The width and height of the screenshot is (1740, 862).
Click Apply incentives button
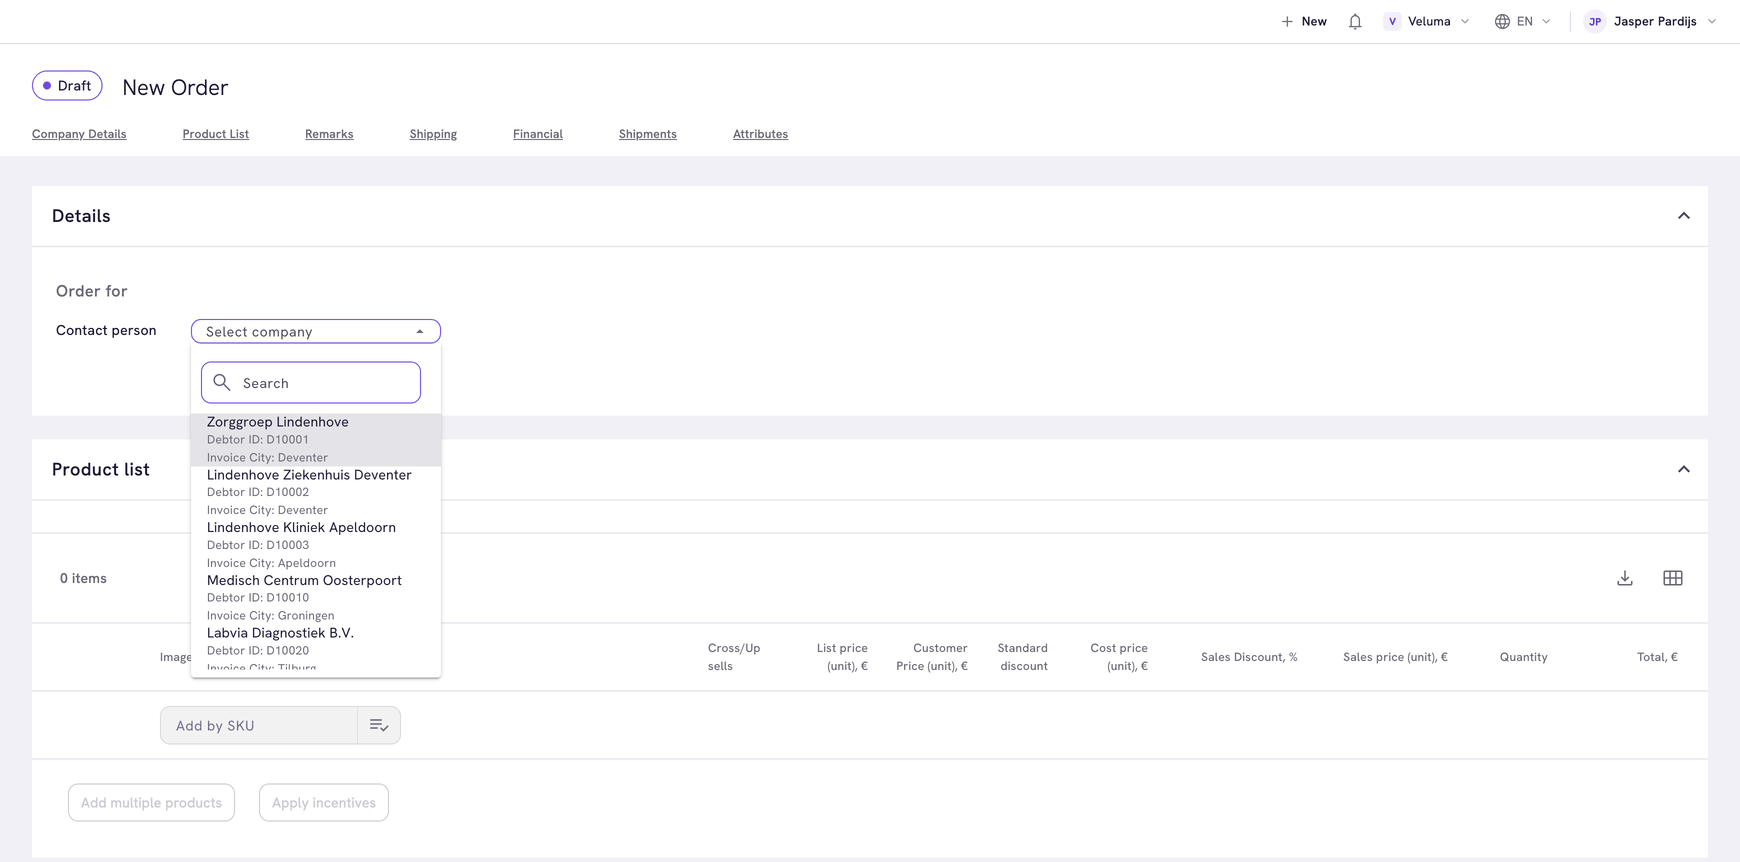coord(324,803)
